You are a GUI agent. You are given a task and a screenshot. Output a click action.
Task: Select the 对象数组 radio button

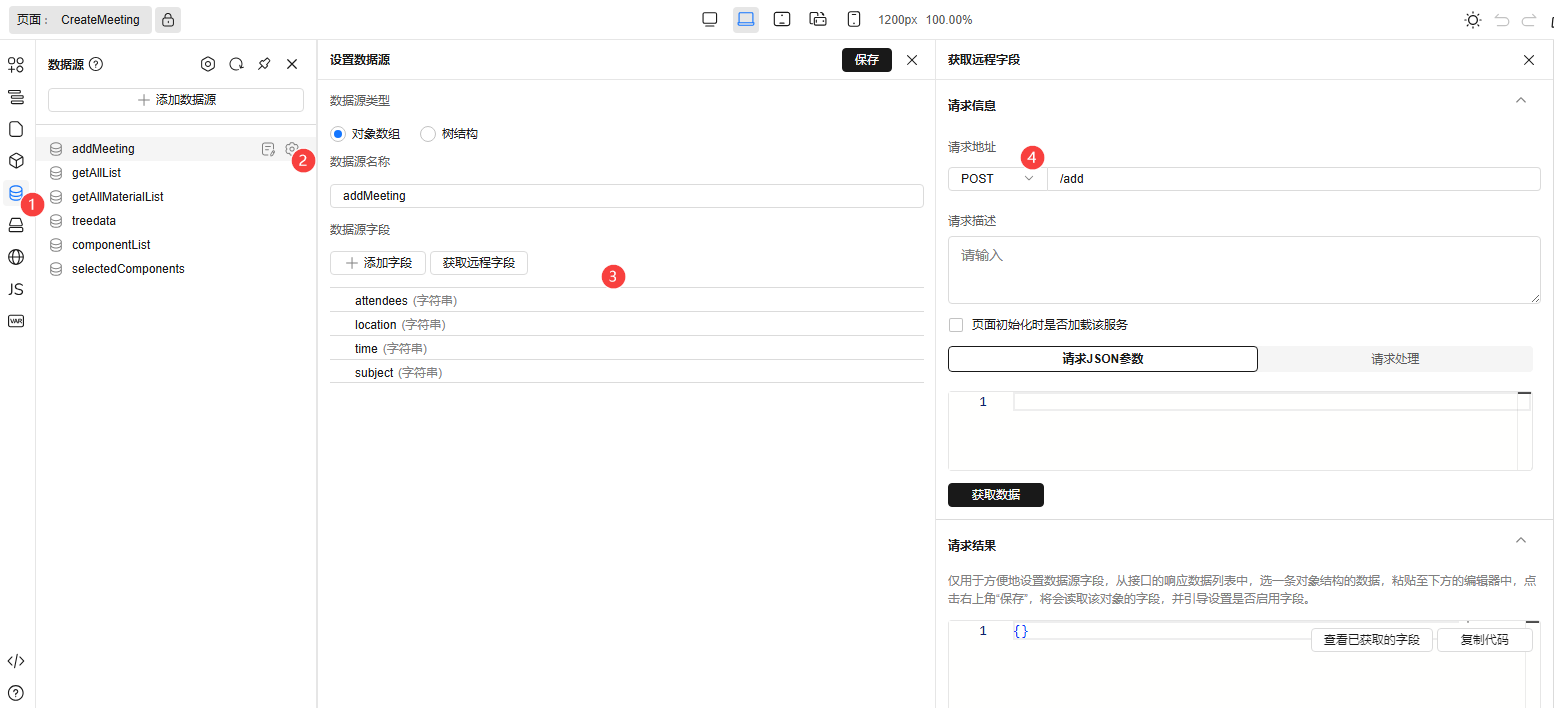338,134
